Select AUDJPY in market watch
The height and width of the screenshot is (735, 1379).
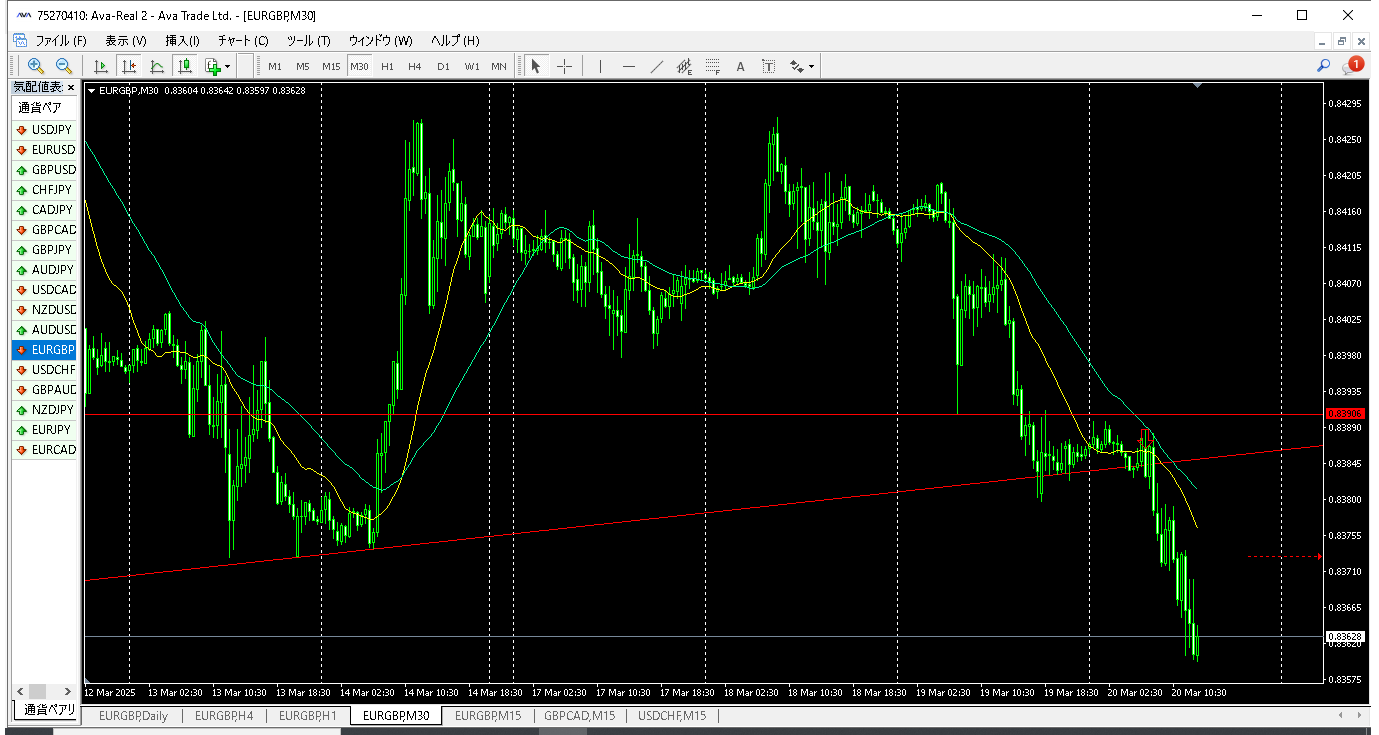tap(45, 270)
